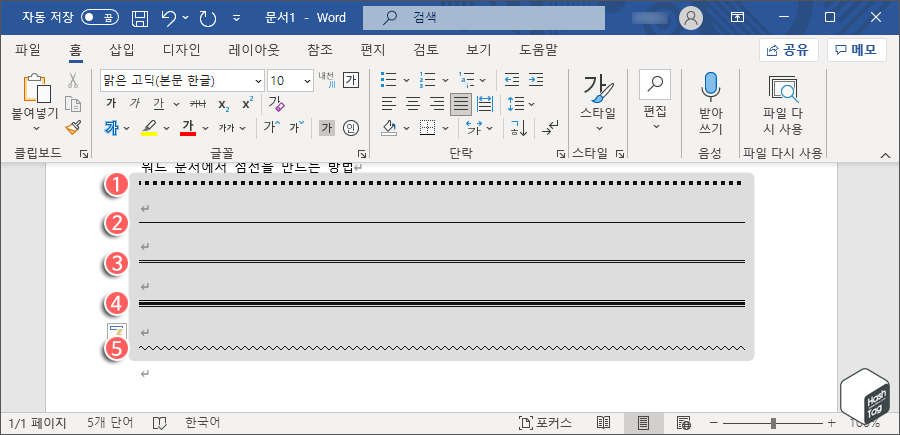
Task: Click the red font color button
Action: pos(188,128)
